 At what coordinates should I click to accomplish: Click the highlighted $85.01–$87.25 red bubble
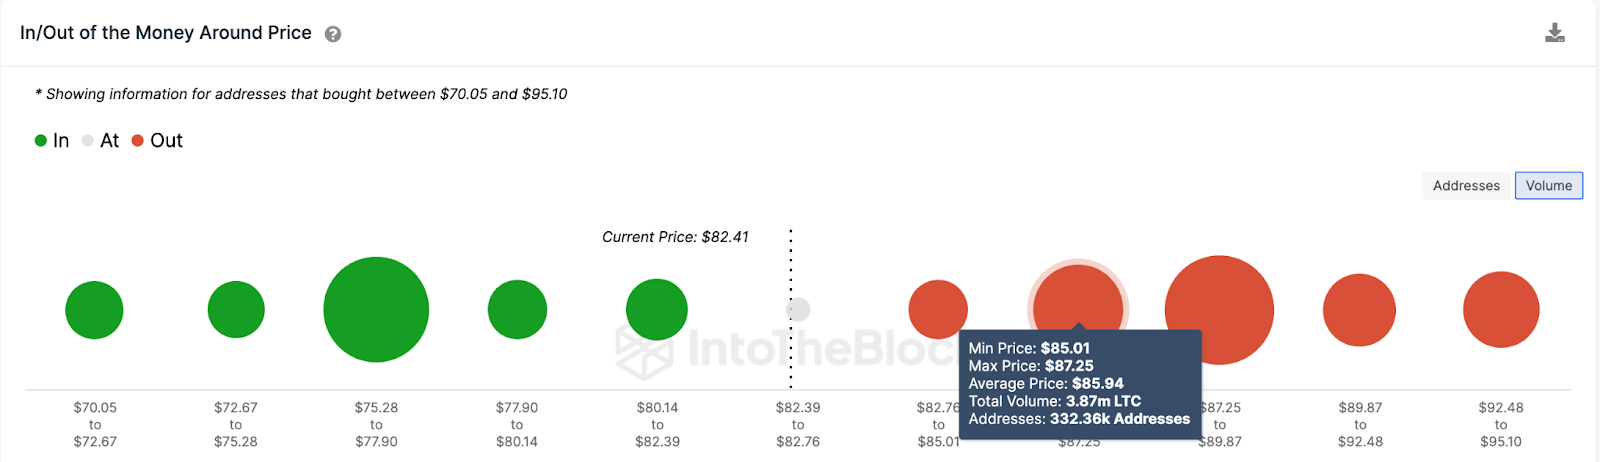pos(1078,295)
